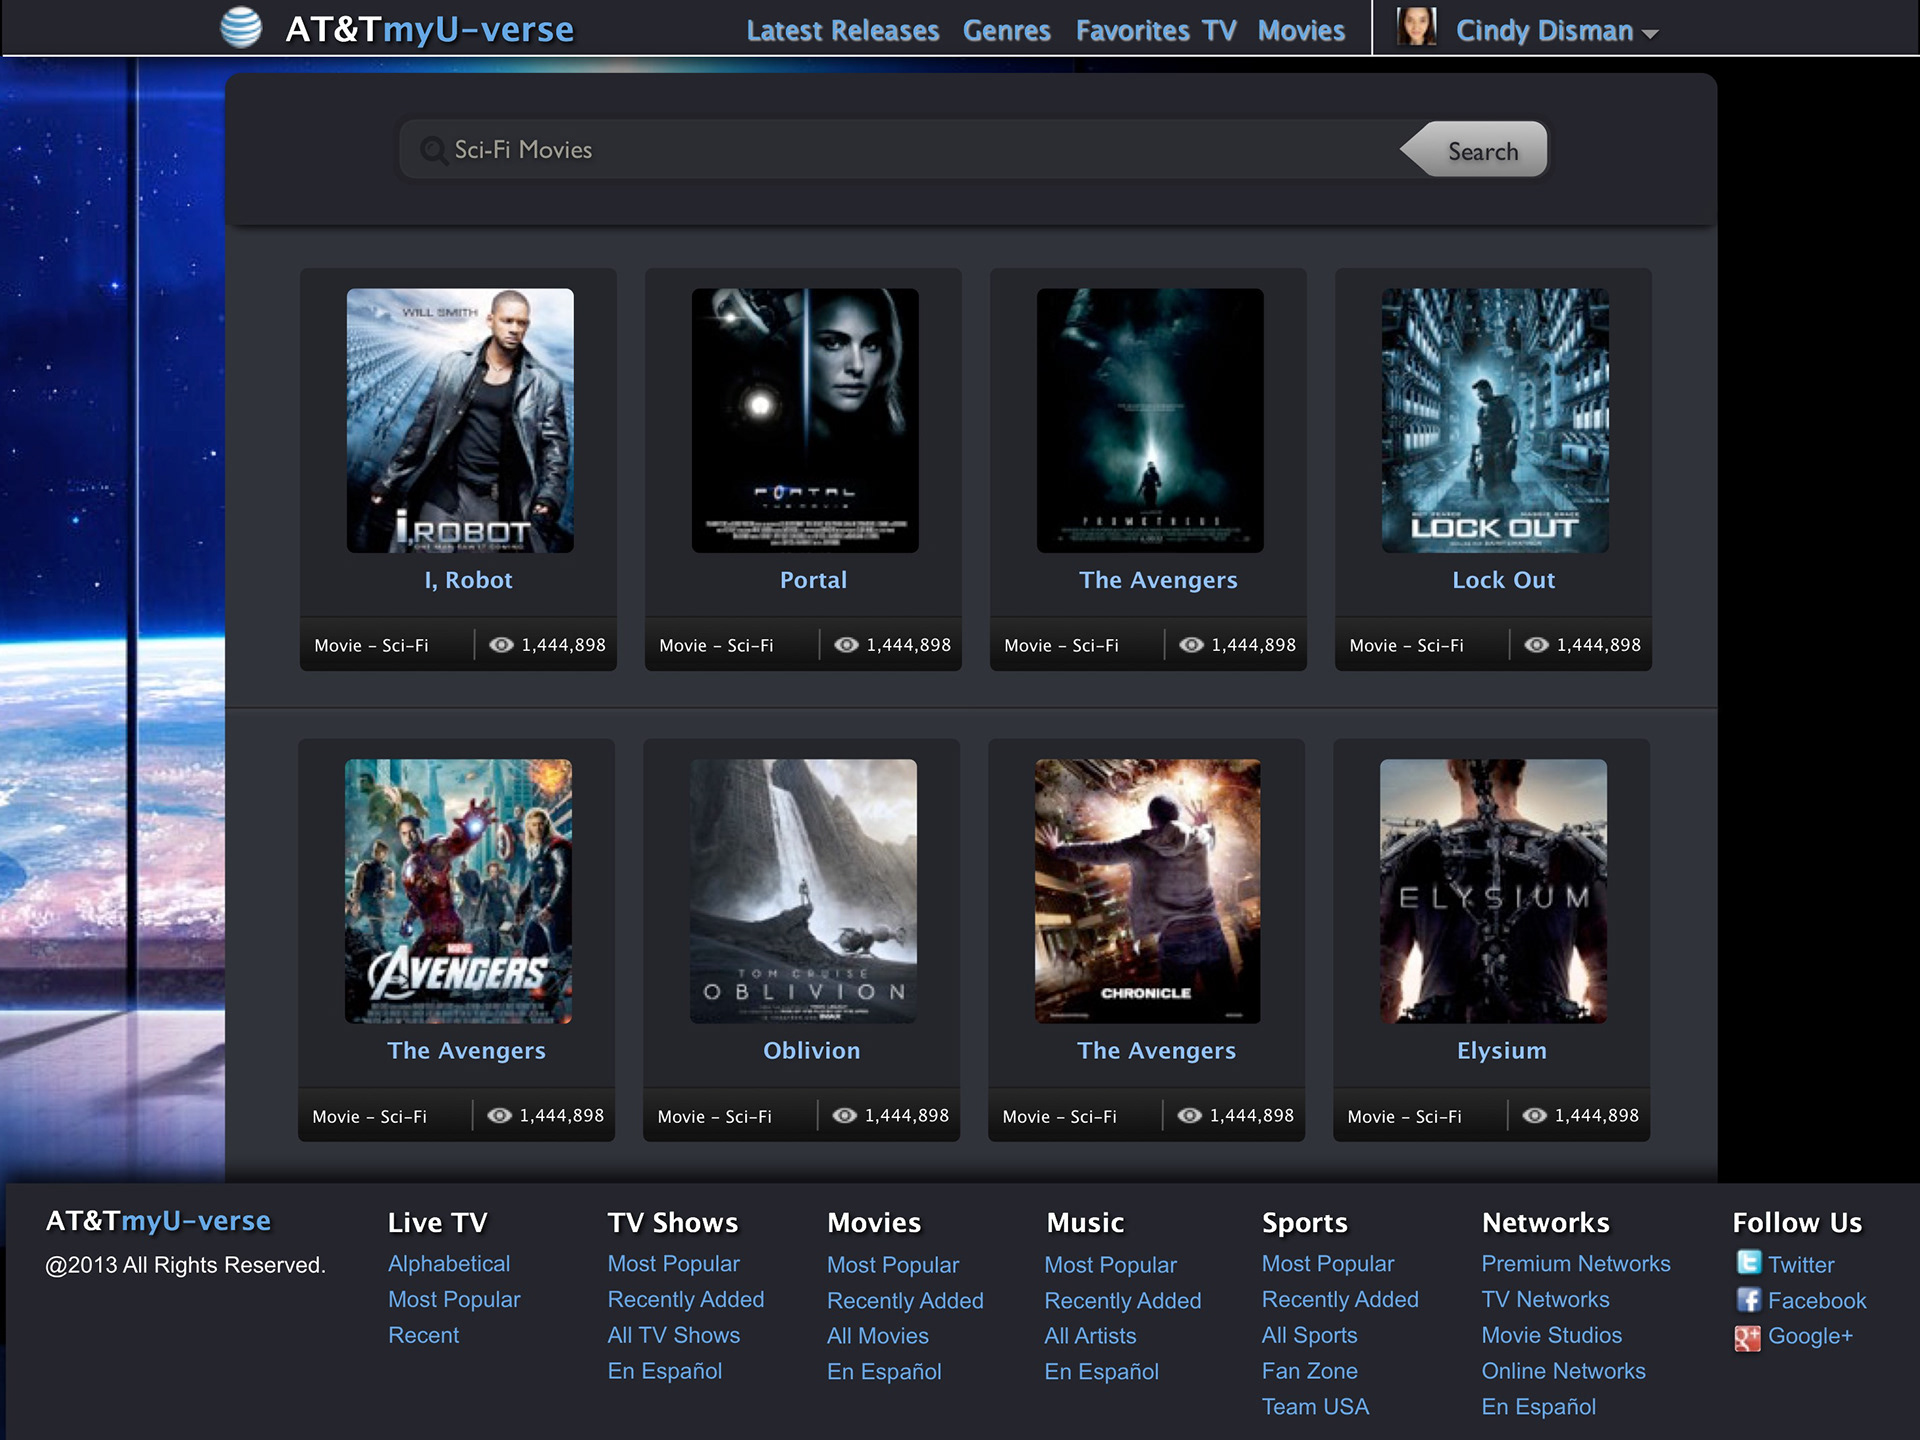Click the Google+ icon in footer
The height and width of the screenshot is (1440, 1920).
pyautogui.click(x=1748, y=1337)
